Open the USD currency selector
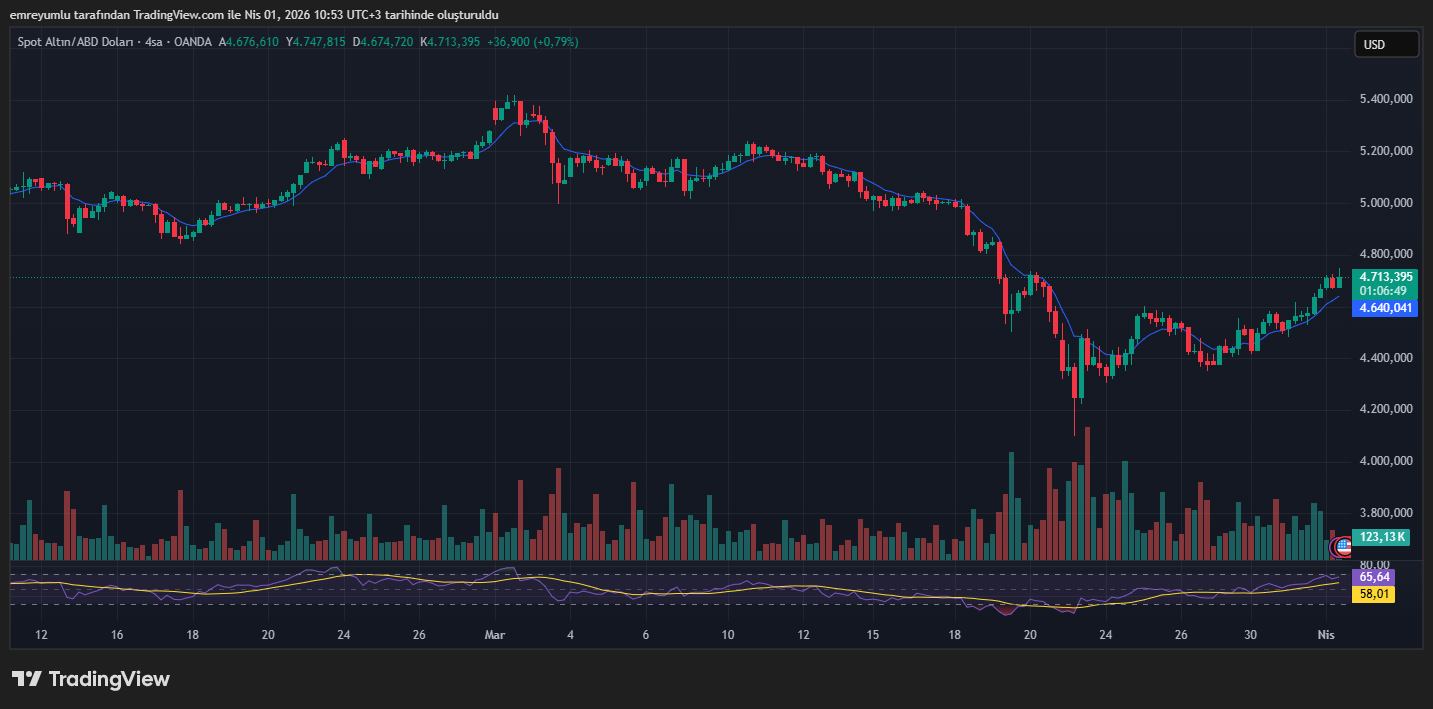This screenshot has height=709, width=1433. click(1386, 44)
